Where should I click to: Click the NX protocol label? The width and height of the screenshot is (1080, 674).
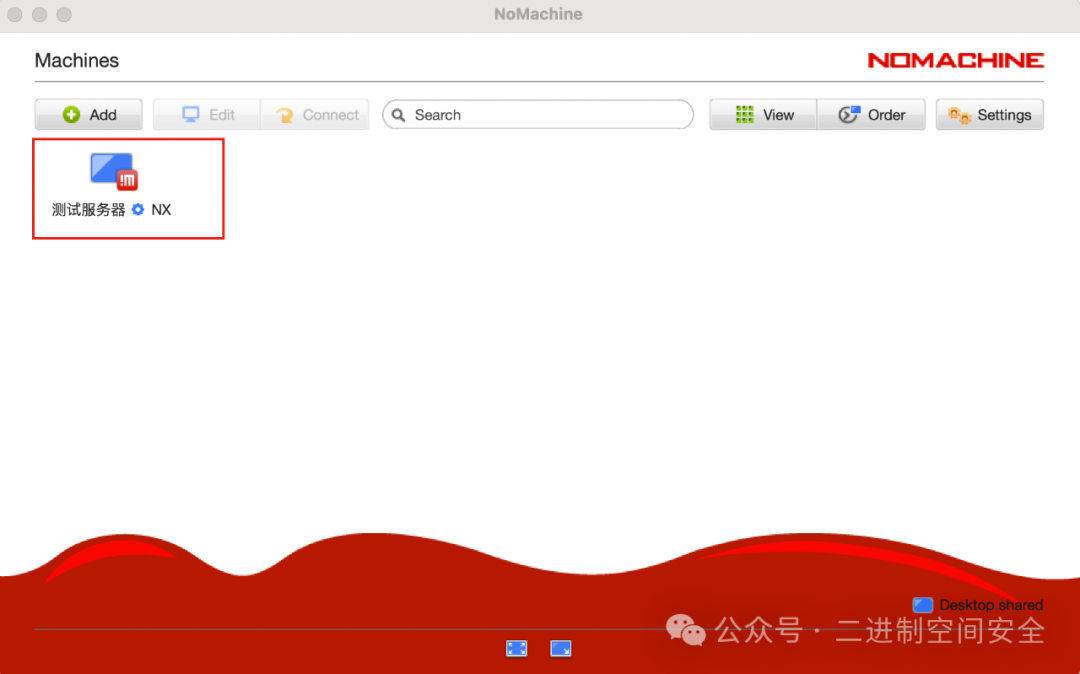161,210
